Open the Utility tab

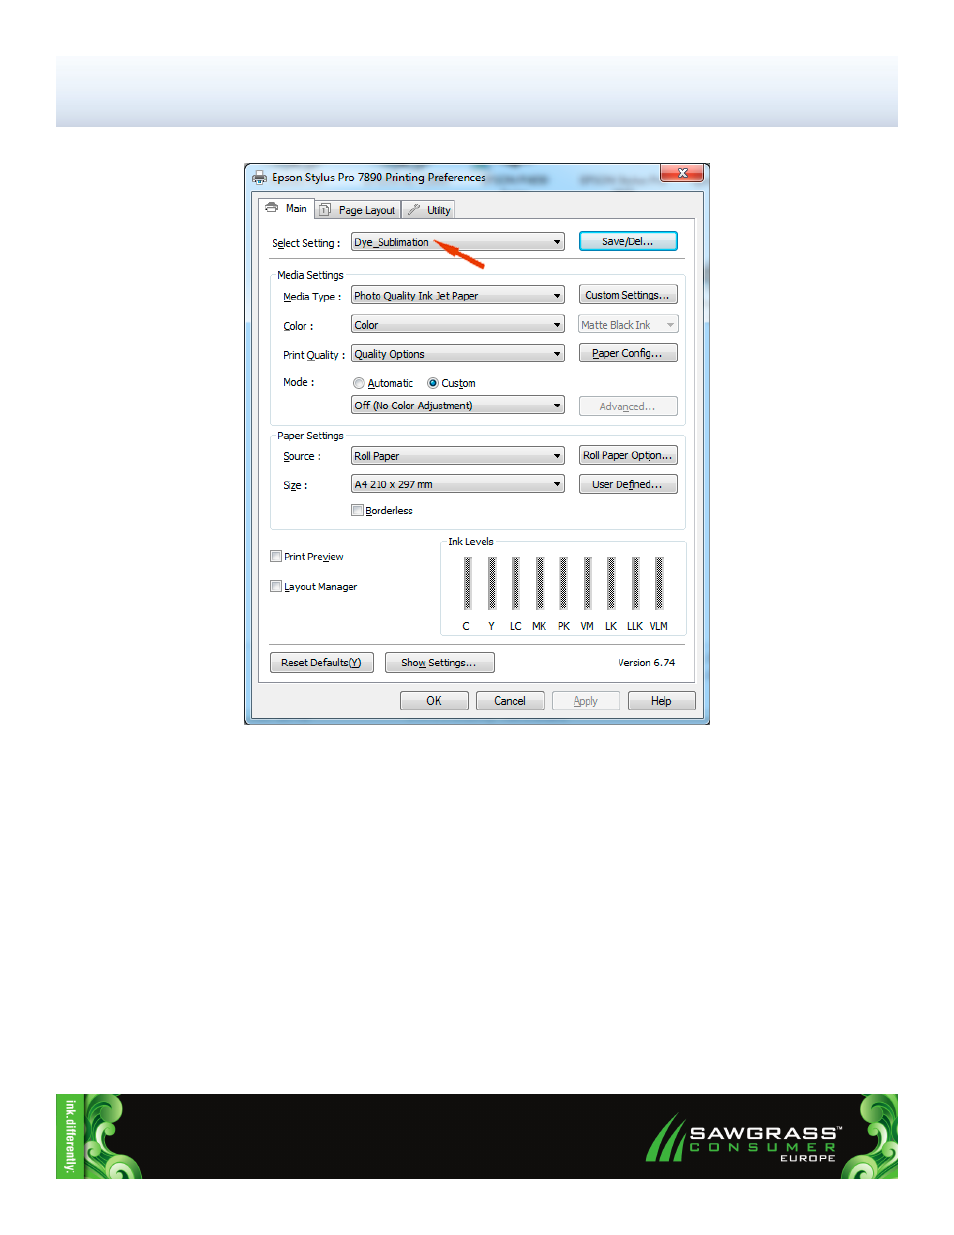429,210
